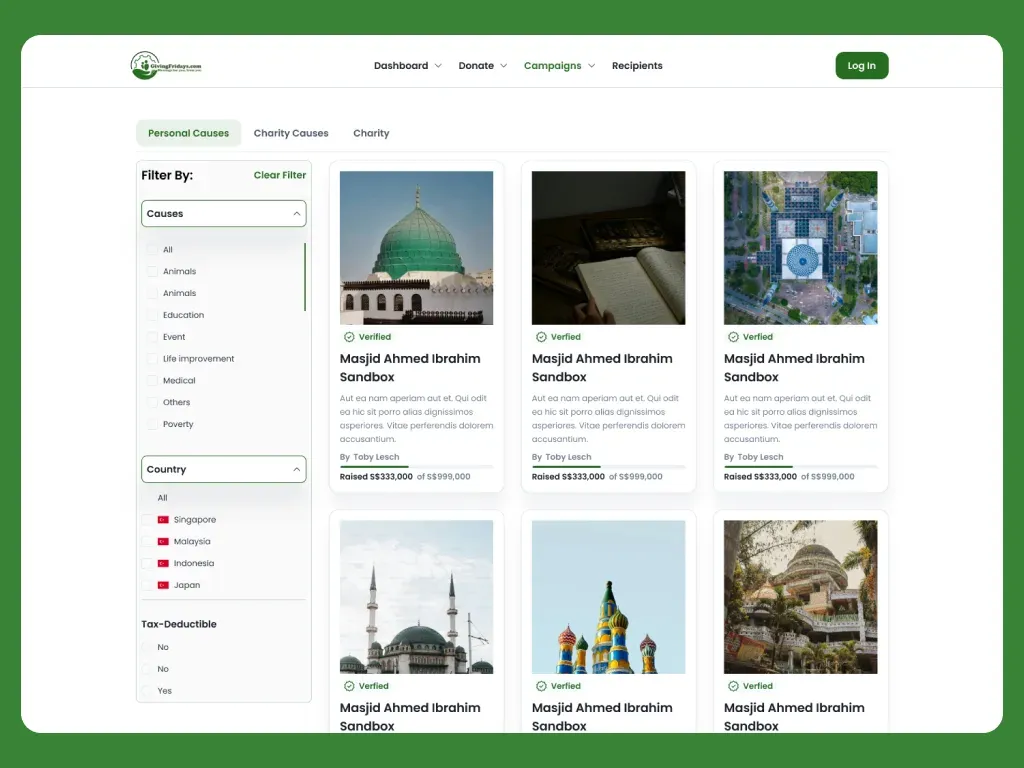
Task: Click verified check icon on white minarets mosque card
Action: 349,686
